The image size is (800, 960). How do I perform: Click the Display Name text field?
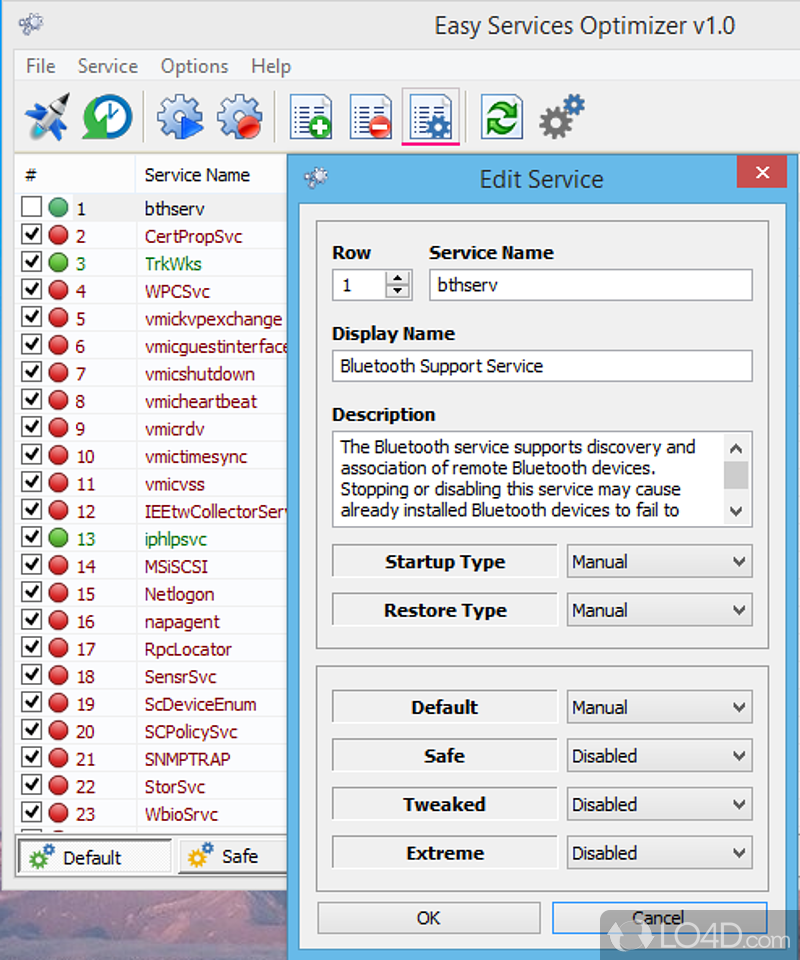pyautogui.click(x=541, y=366)
